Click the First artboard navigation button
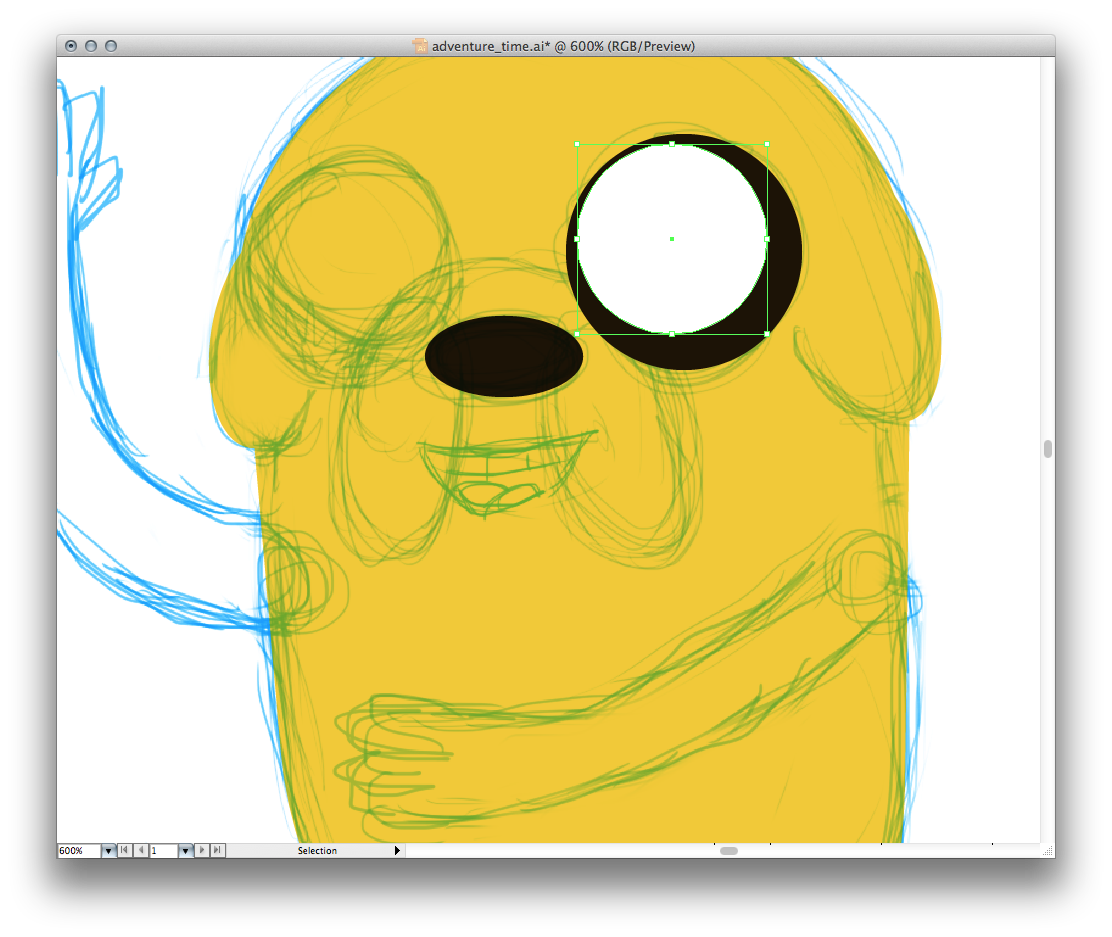Image resolution: width=1112 pixels, height=937 pixels. 124,851
